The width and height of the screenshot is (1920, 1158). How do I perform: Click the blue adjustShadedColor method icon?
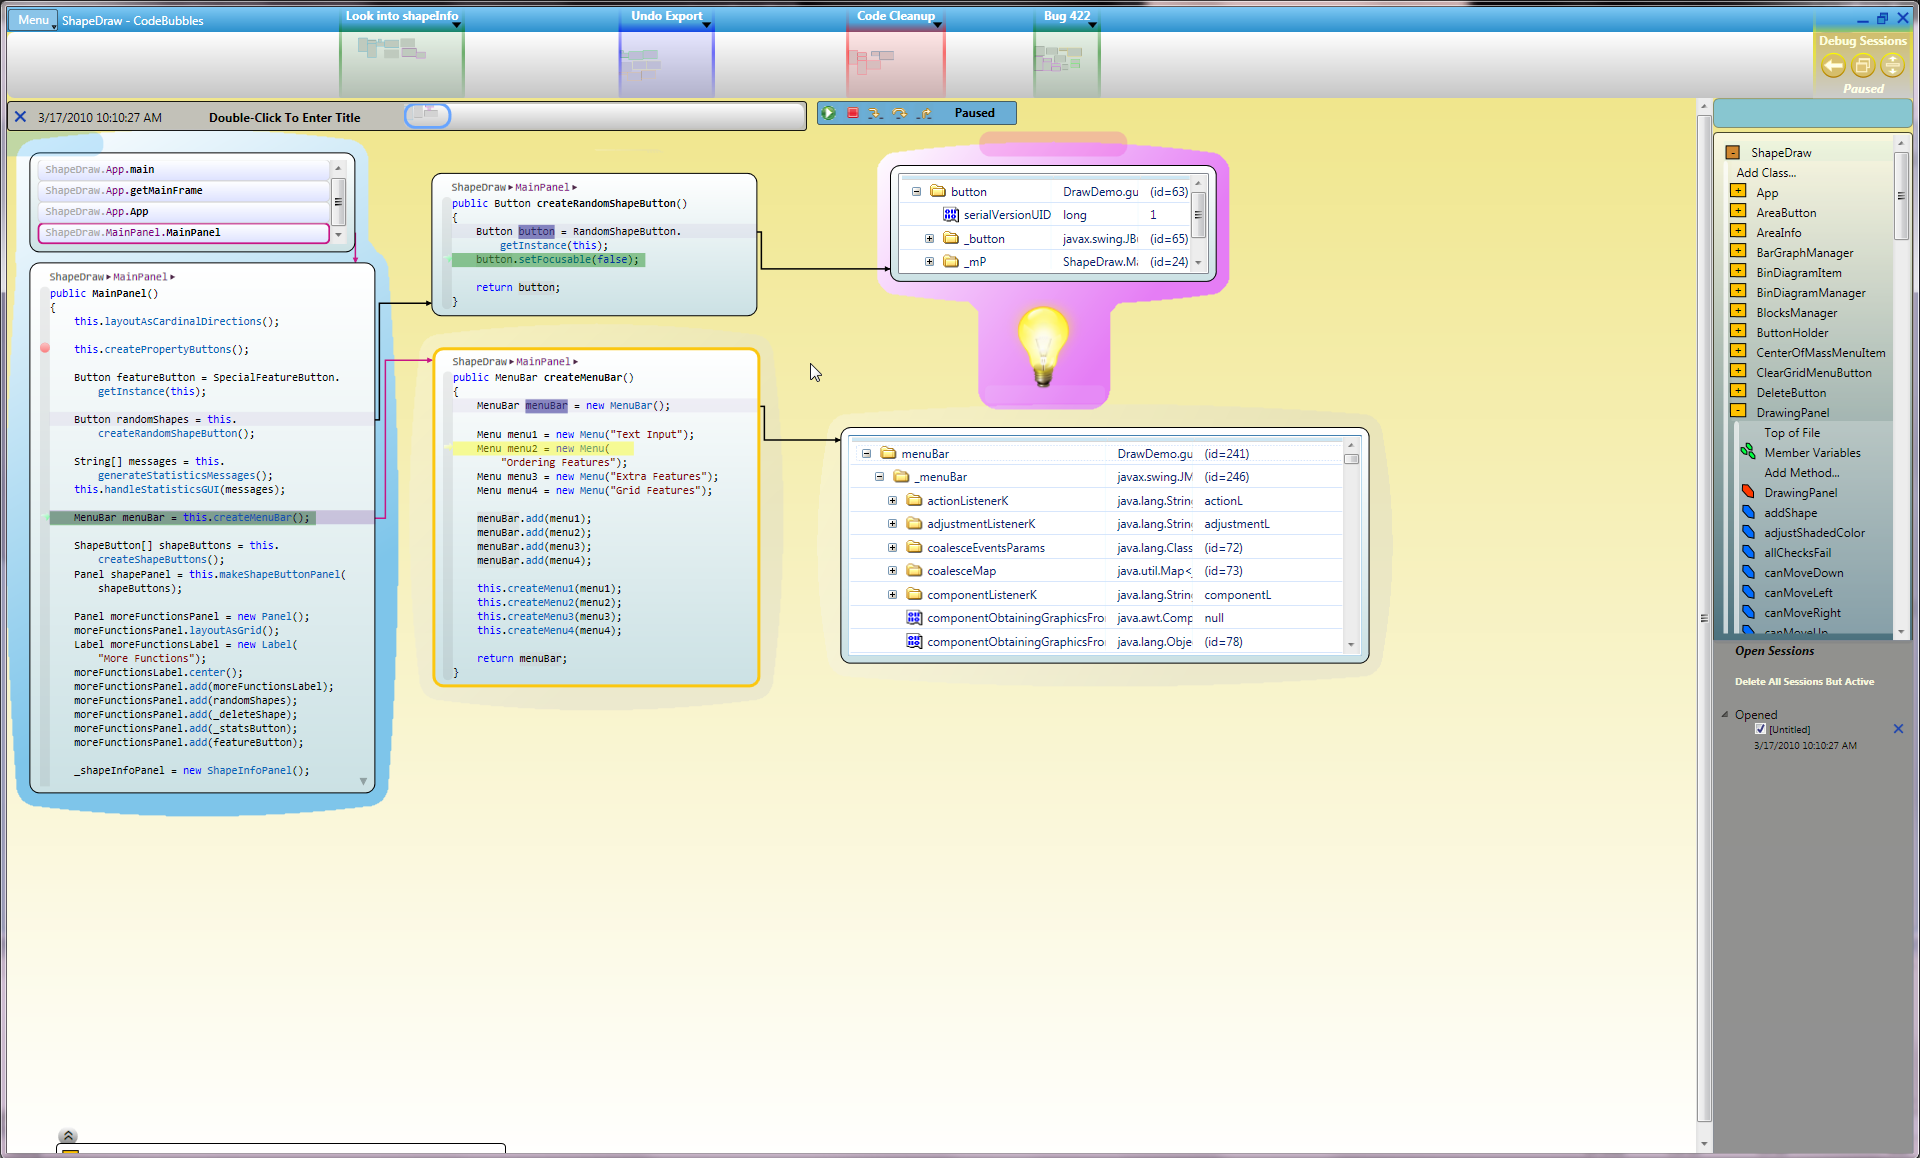[x=1748, y=532]
